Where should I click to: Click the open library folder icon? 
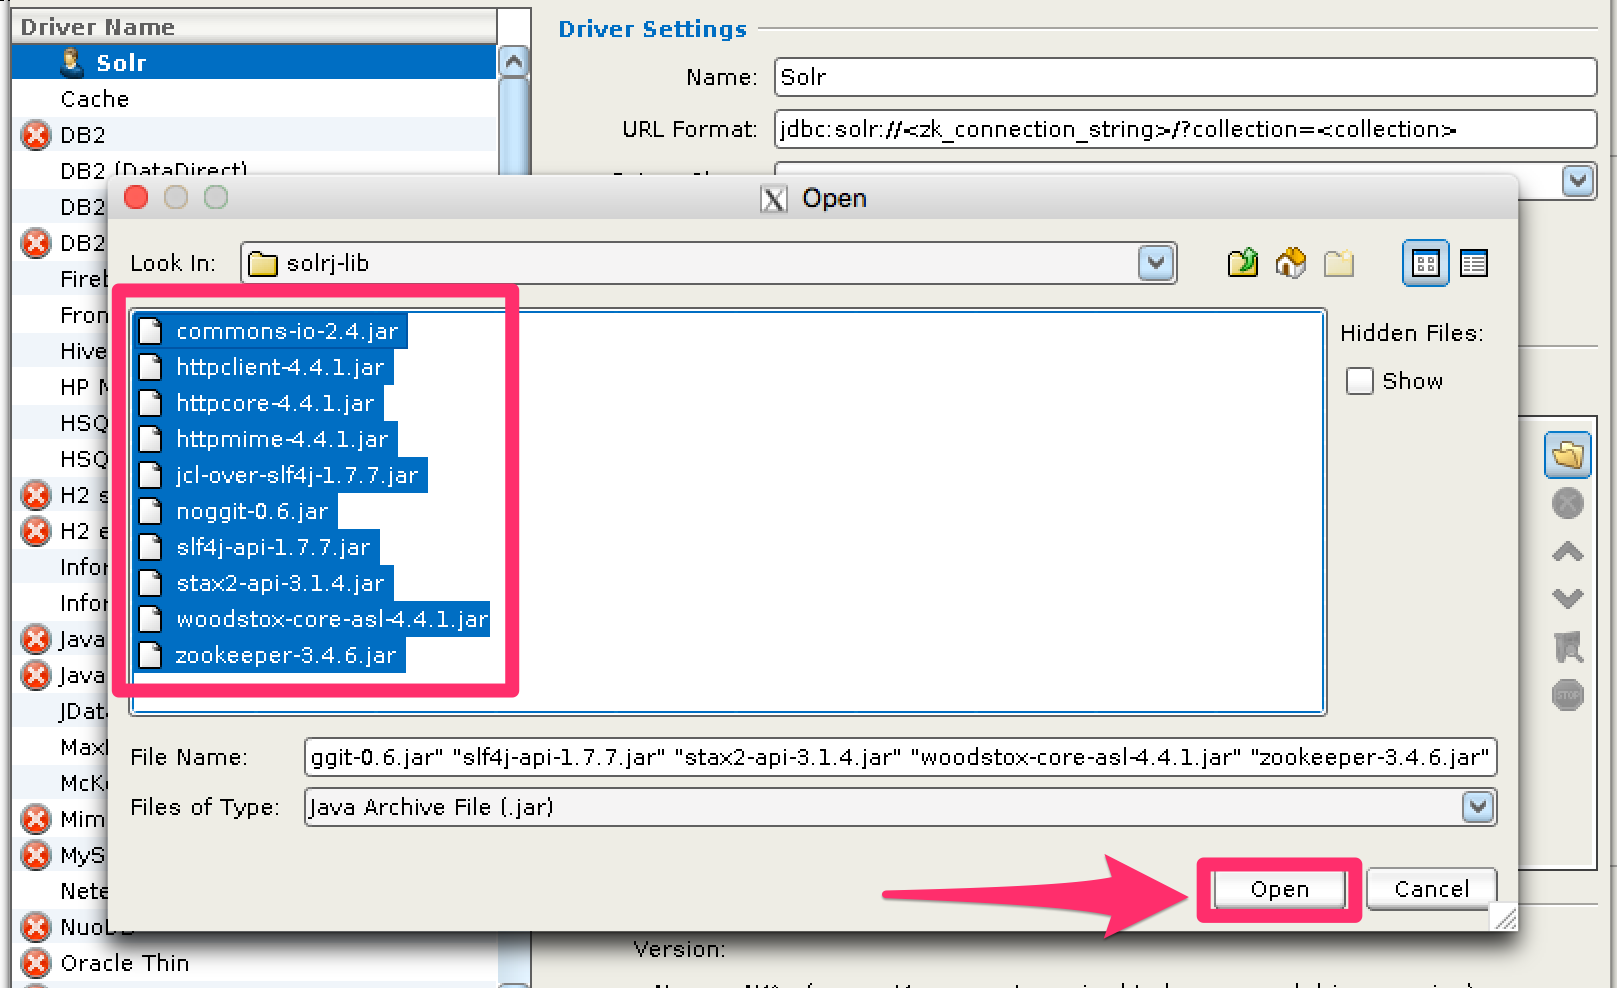coord(1567,456)
